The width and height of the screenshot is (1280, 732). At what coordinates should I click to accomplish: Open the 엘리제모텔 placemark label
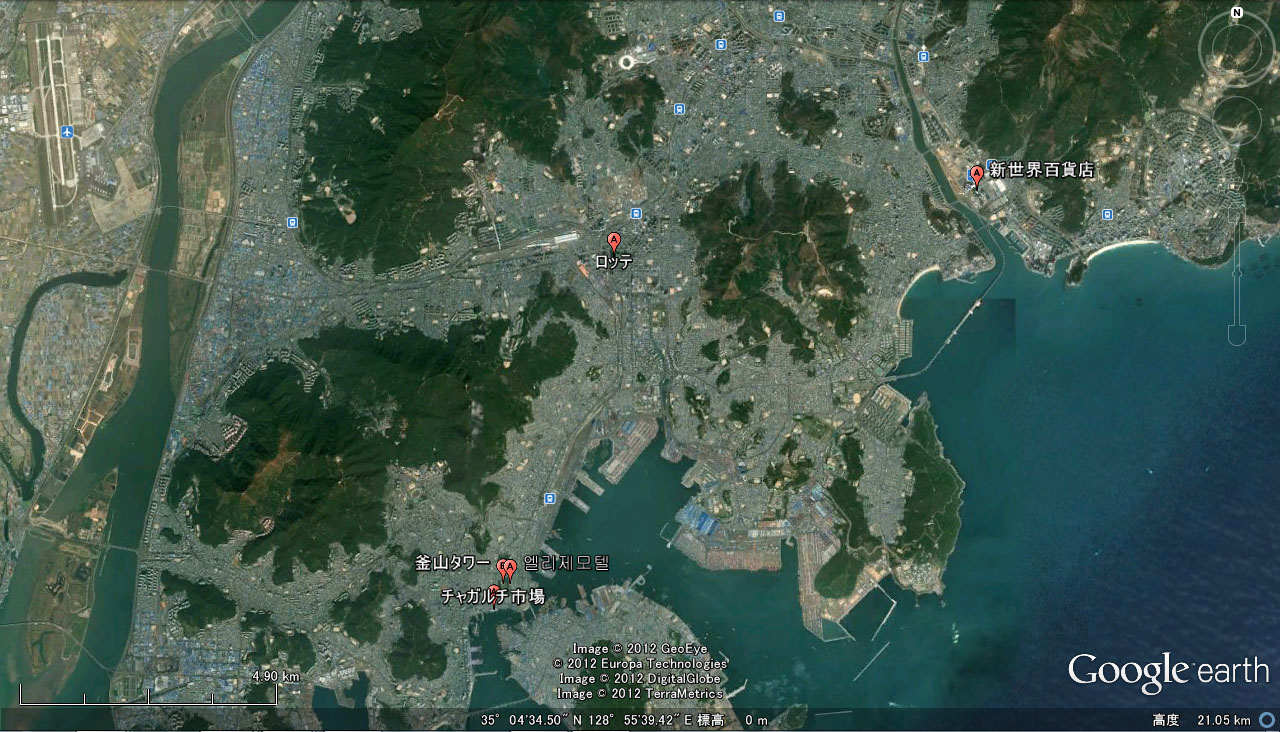[565, 563]
